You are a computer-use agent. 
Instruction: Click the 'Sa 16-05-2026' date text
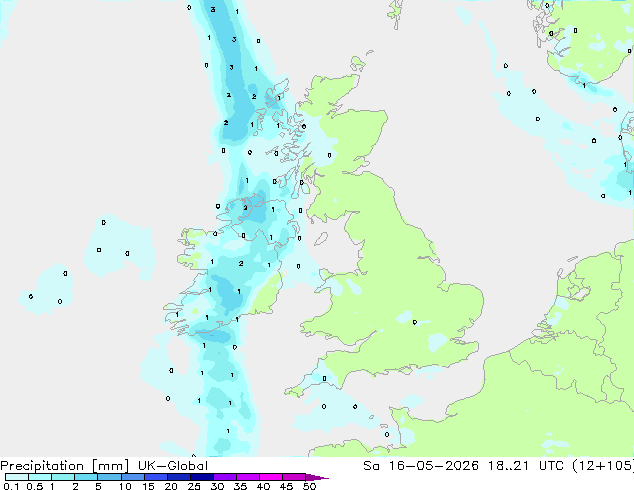pos(421,466)
